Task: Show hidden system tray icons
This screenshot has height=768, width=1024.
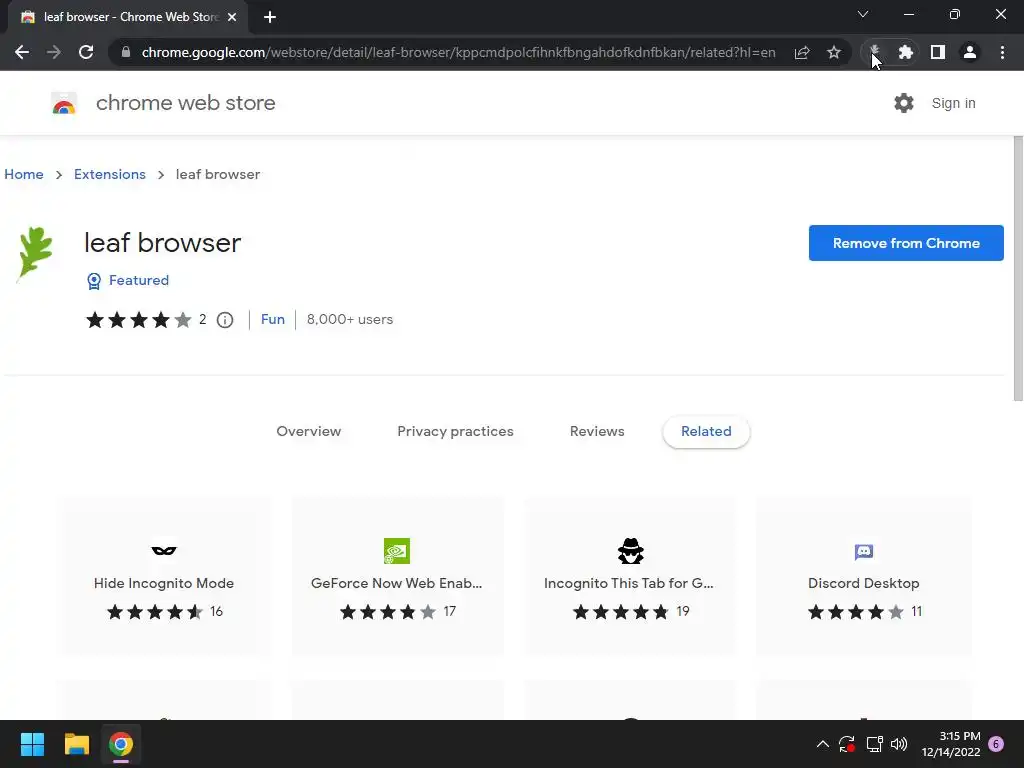Action: 823,744
